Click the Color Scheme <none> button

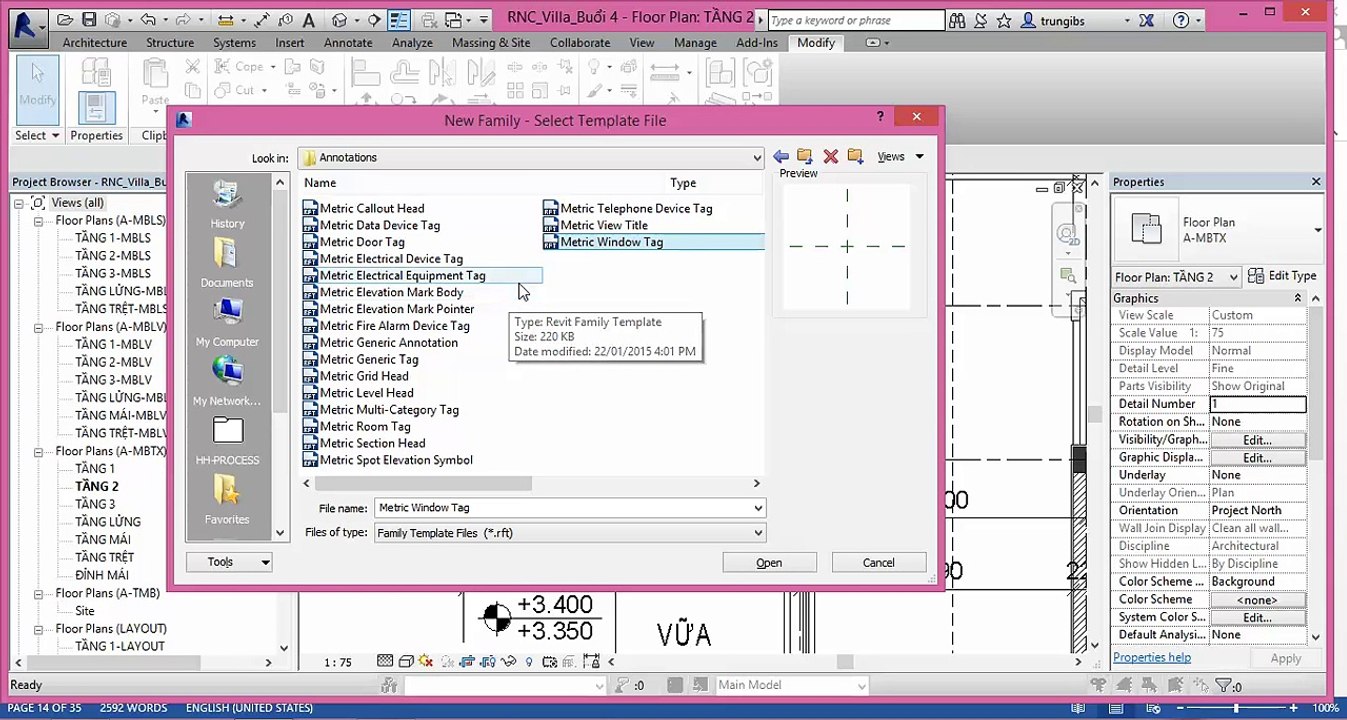1257,600
